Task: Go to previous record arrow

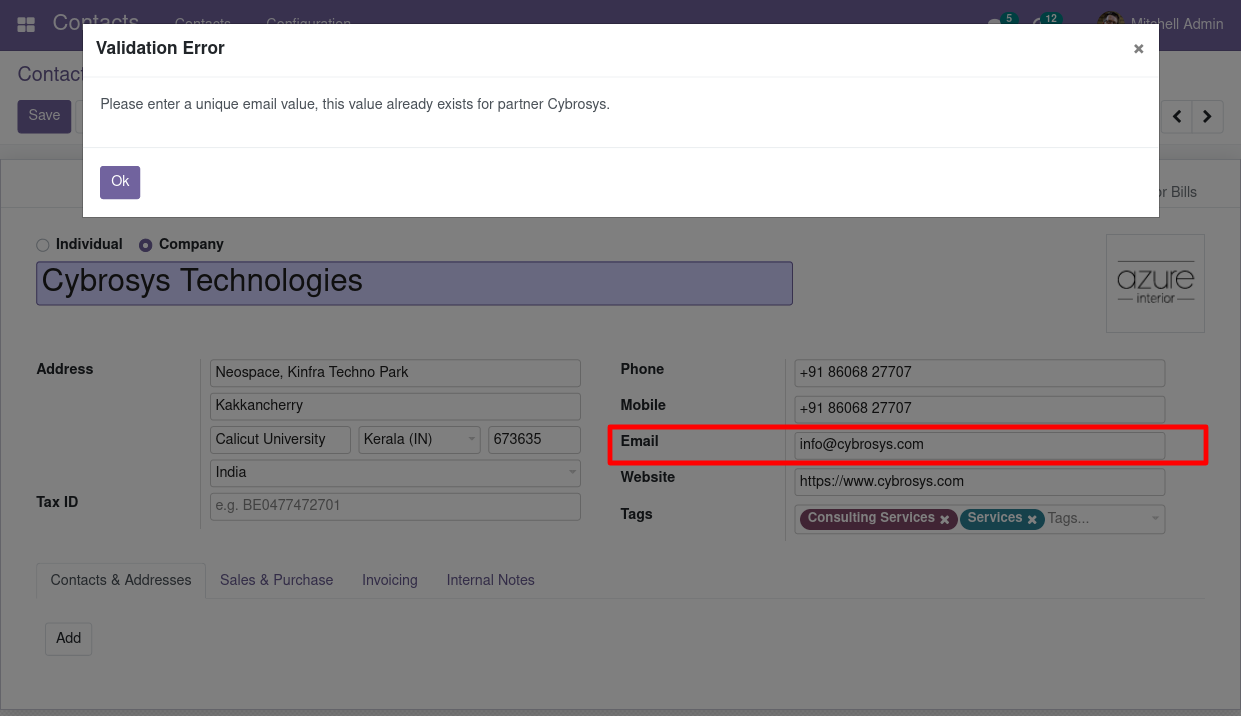Action: tap(1177, 117)
